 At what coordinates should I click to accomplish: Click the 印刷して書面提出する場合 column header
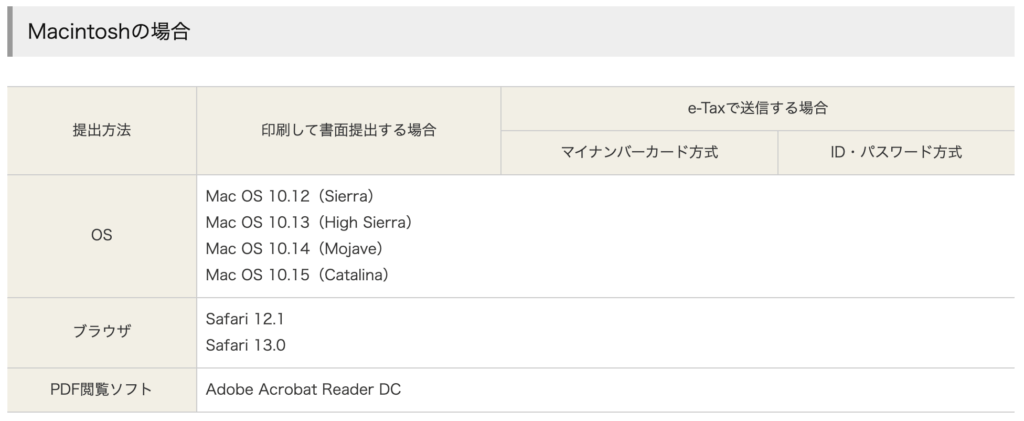pos(349,131)
